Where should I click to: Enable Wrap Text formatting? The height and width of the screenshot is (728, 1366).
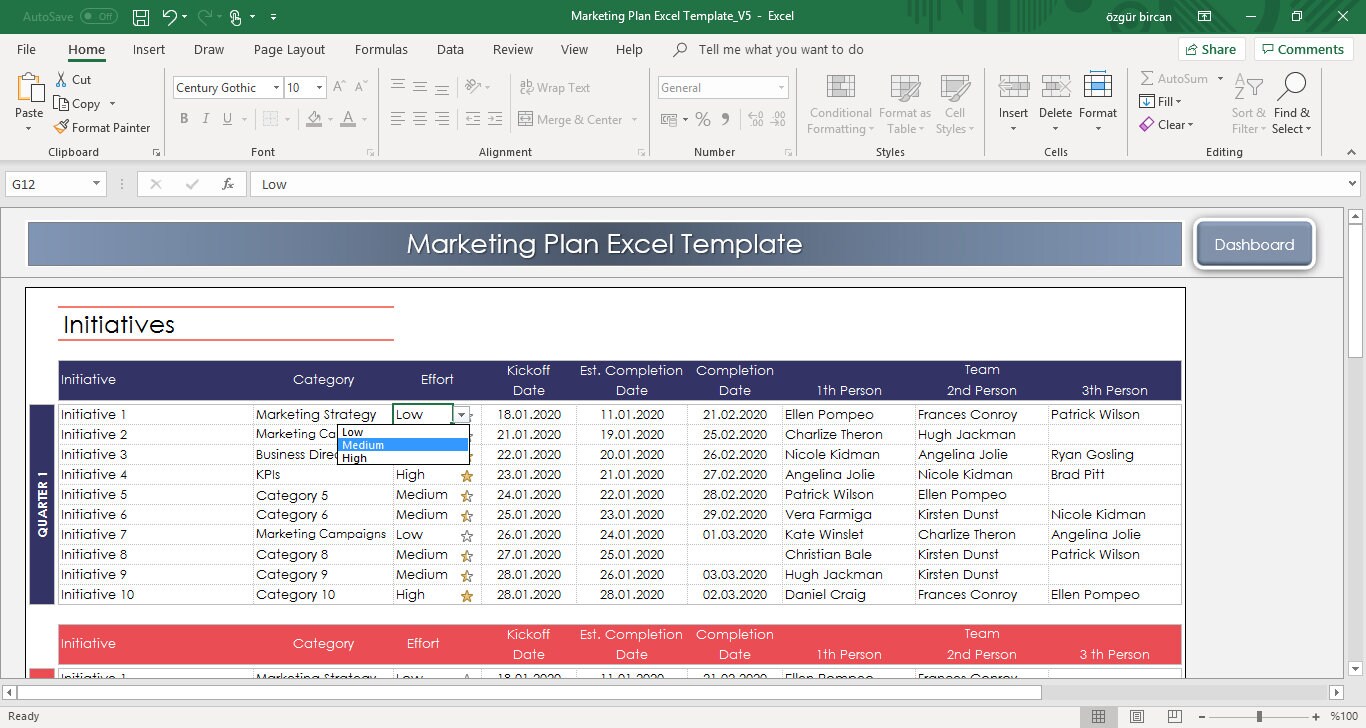tap(555, 87)
